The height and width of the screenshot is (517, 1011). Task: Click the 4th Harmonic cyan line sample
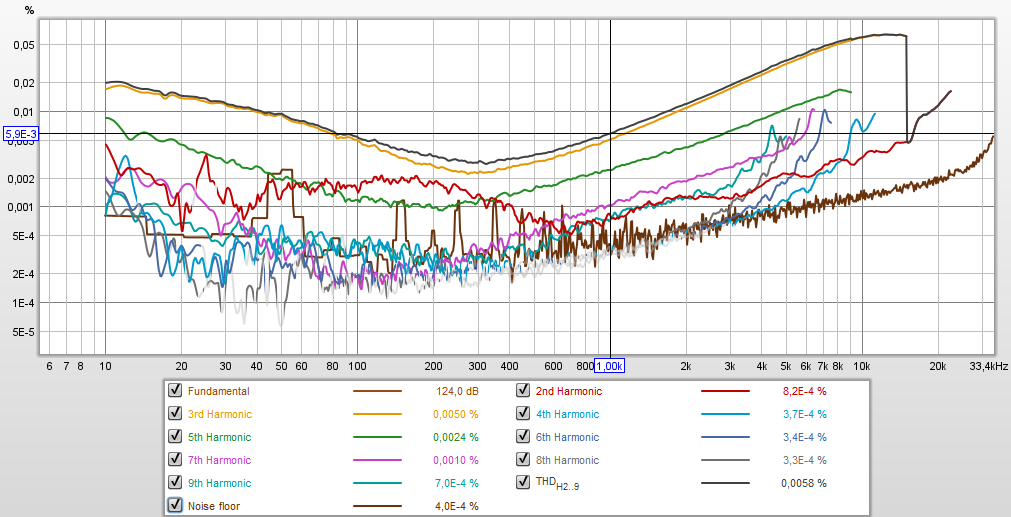click(725, 415)
